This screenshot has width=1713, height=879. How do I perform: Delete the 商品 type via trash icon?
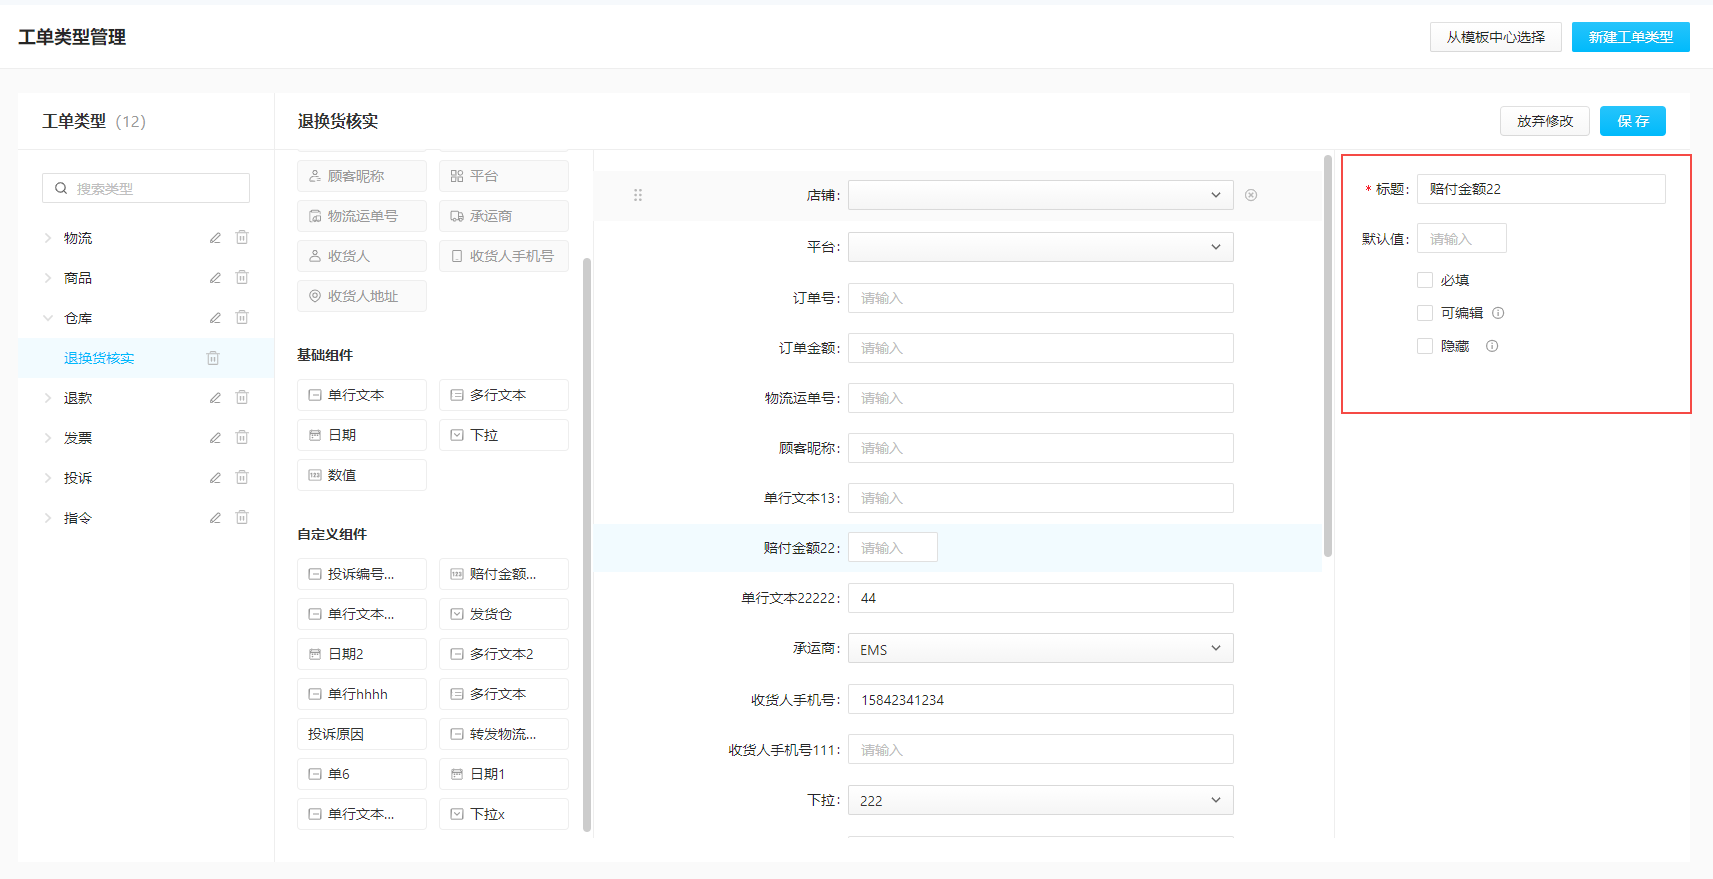click(x=242, y=278)
